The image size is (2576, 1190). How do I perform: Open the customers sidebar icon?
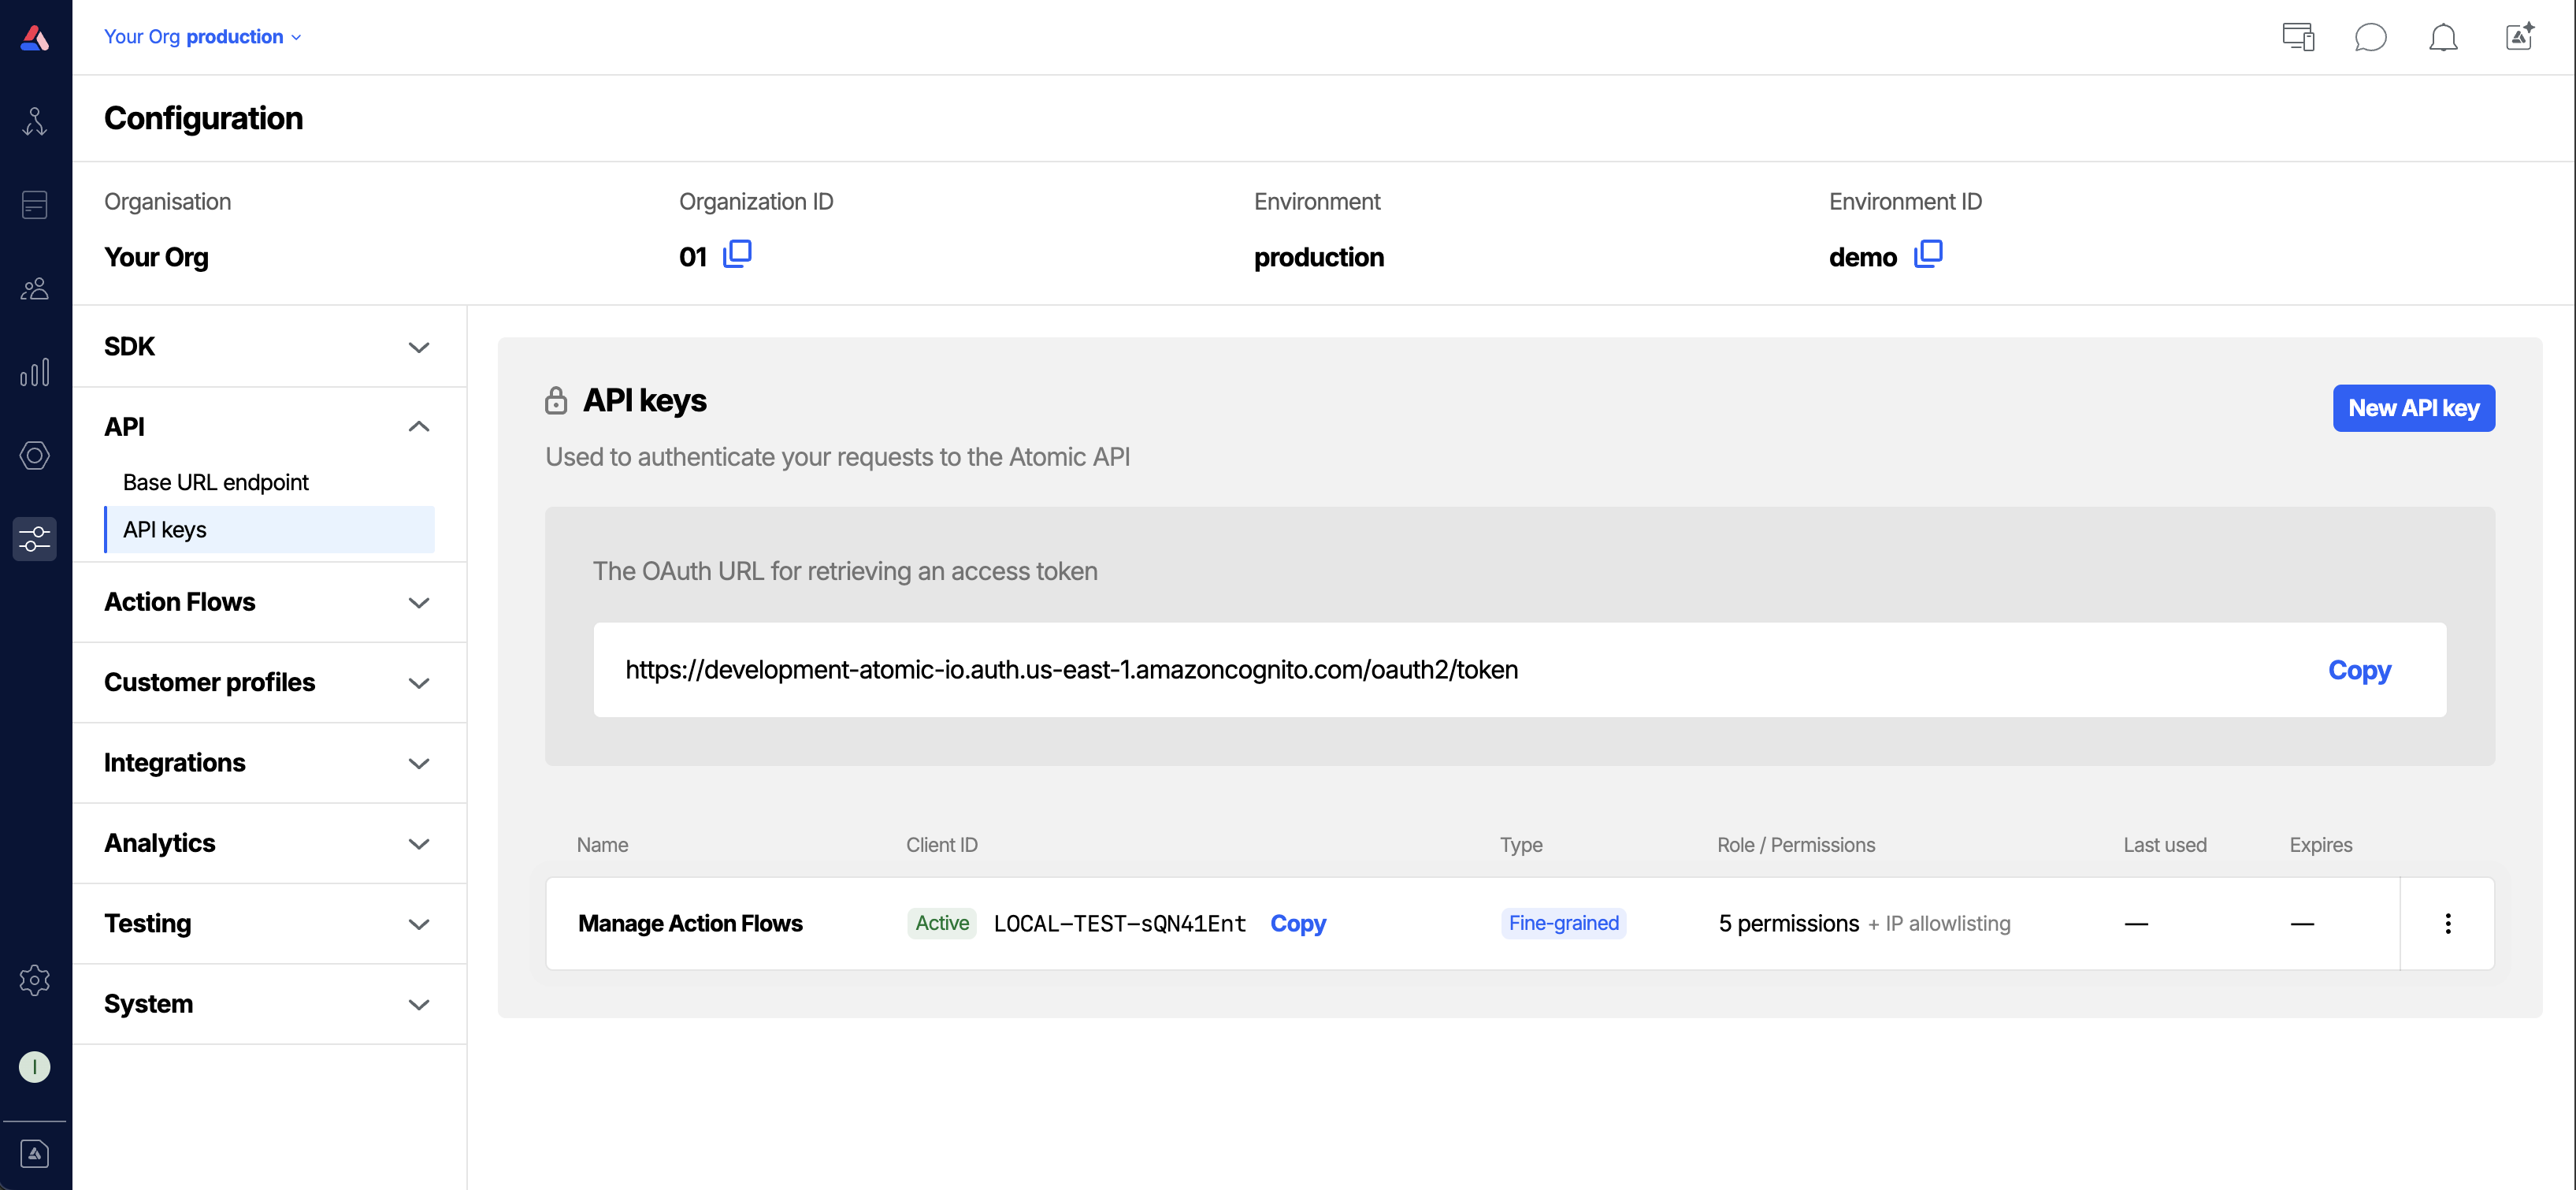(x=35, y=289)
